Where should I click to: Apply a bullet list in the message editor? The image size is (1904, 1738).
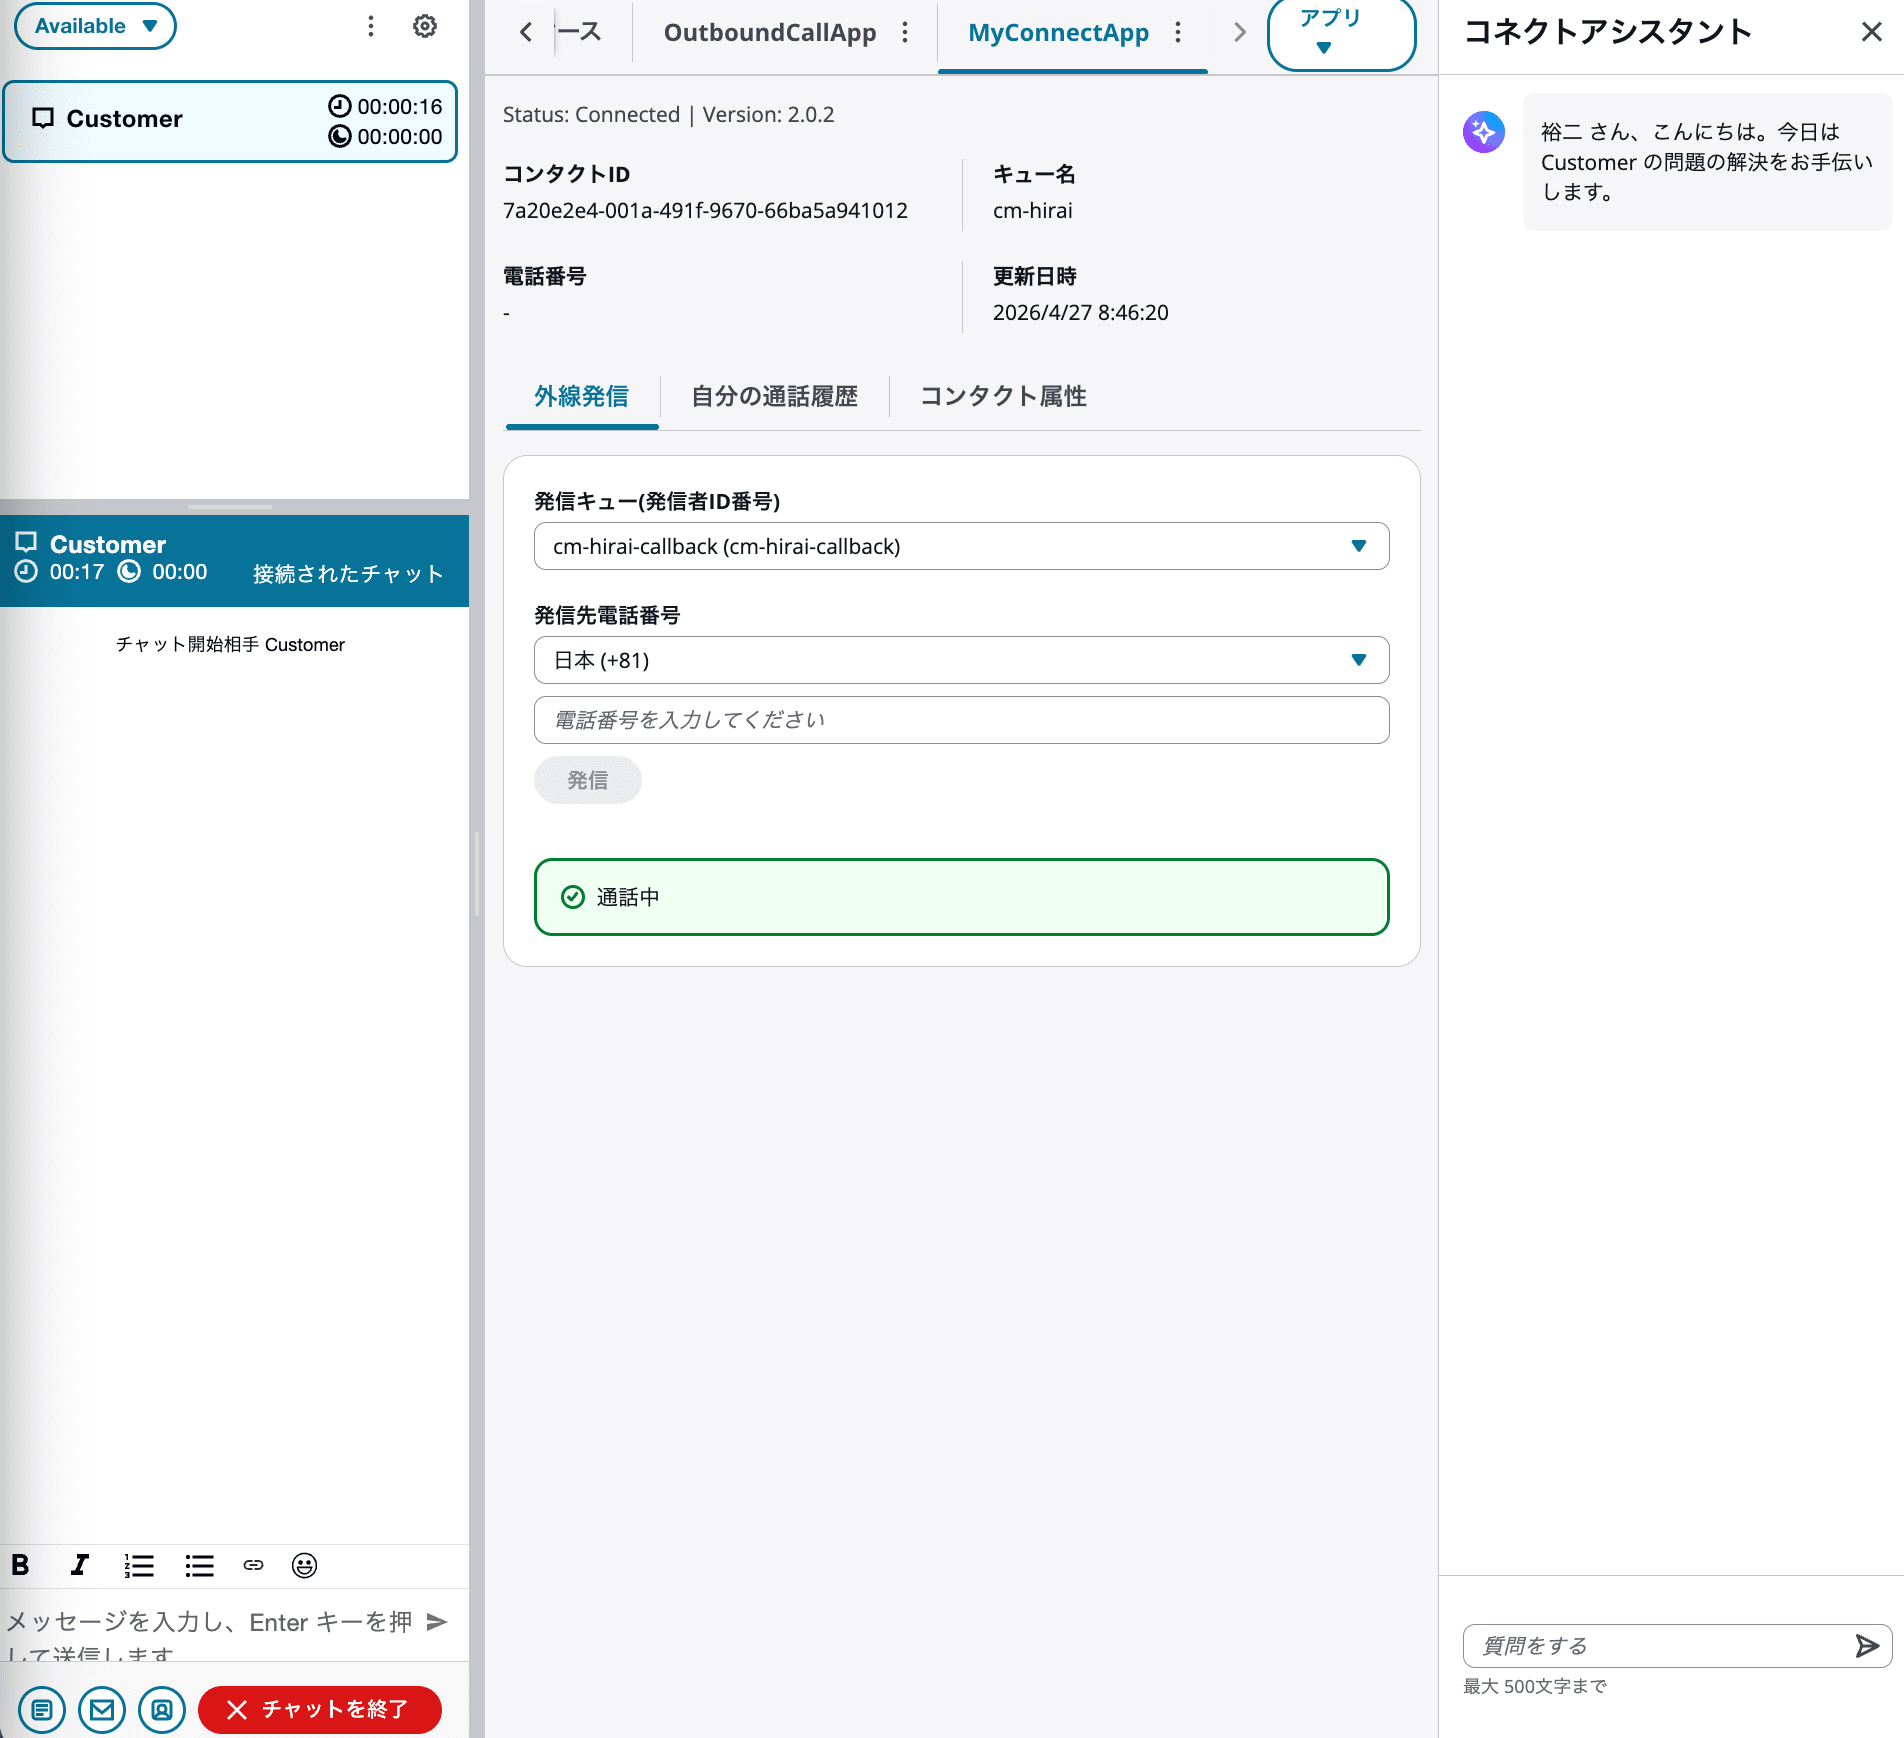coord(198,1565)
